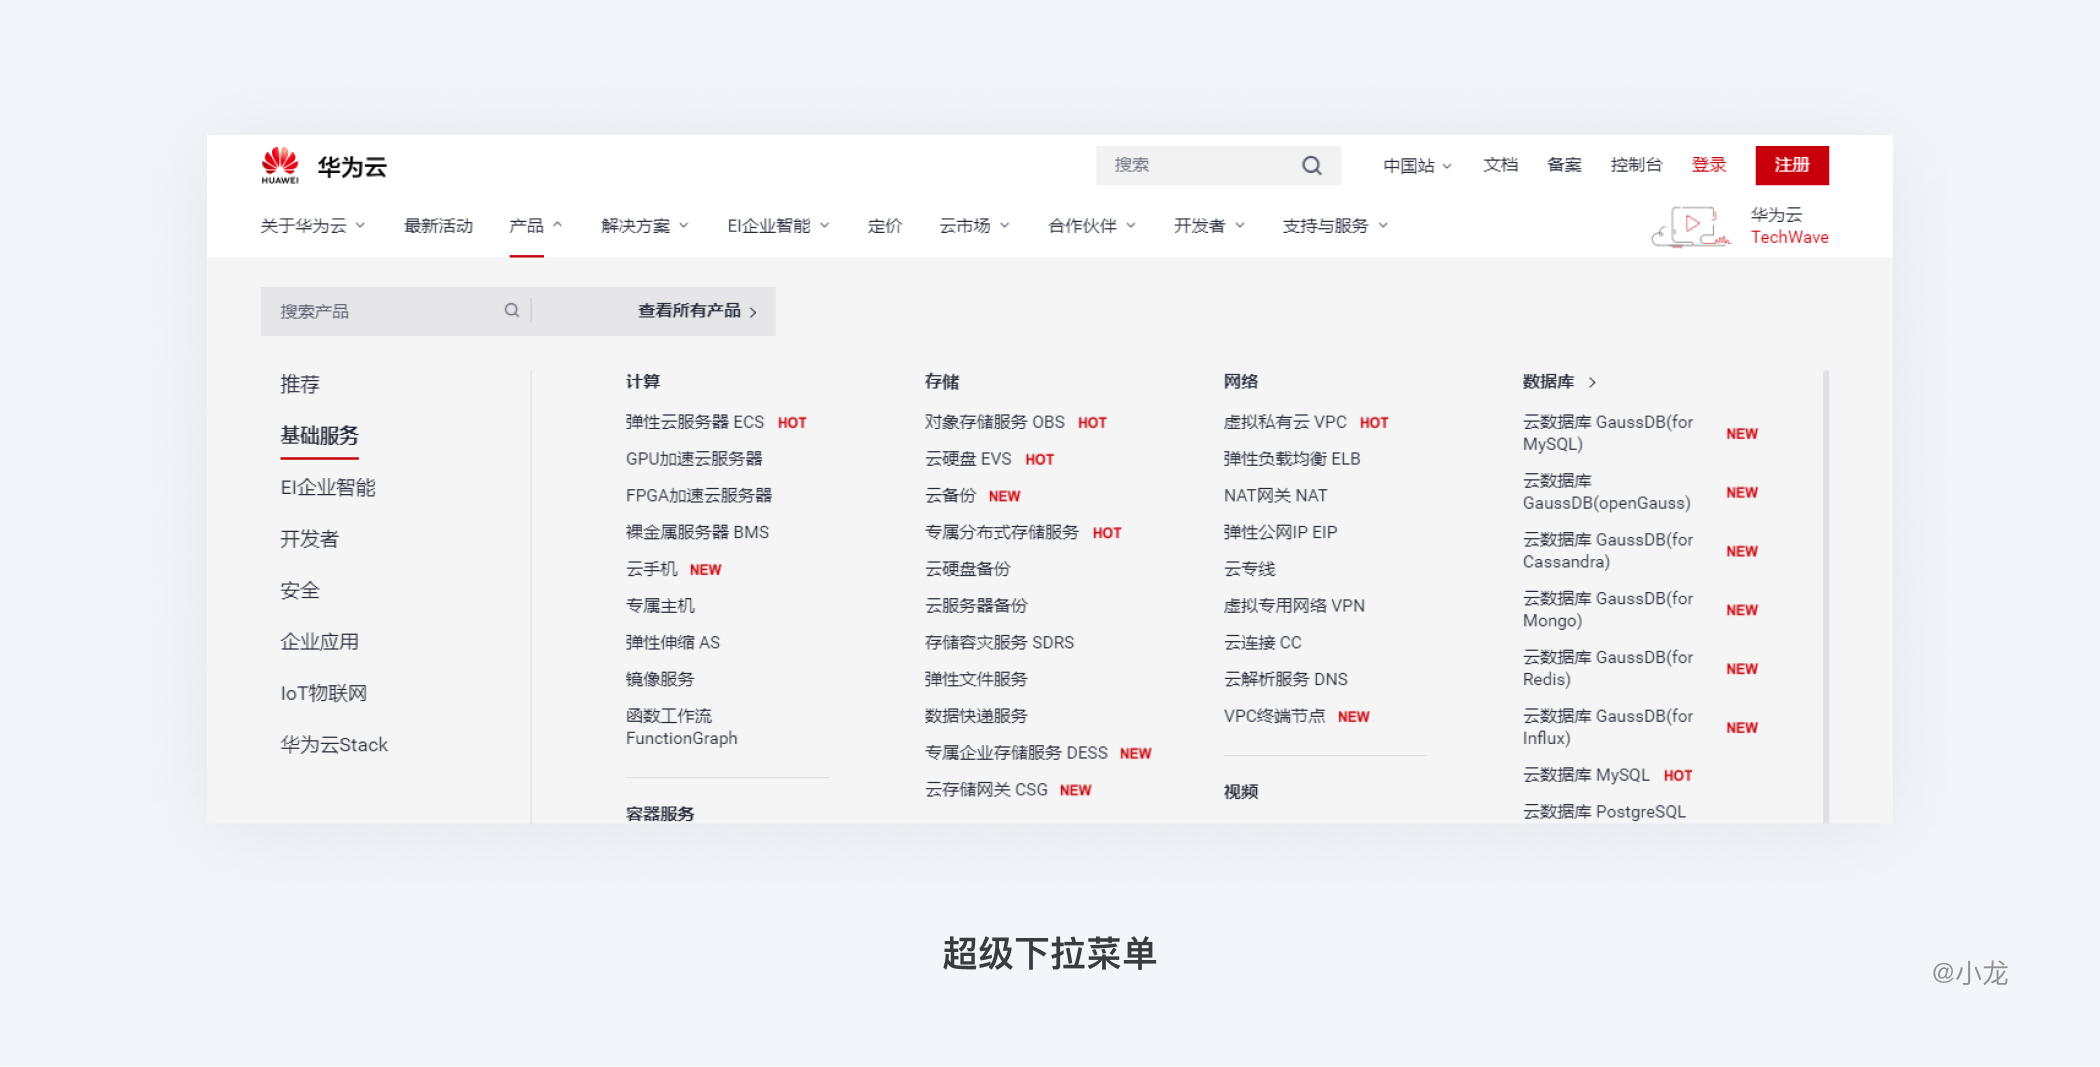The width and height of the screenshot is (2100, 1067).
Task: Click the Huawei Cloud logo
Action: 323,166
